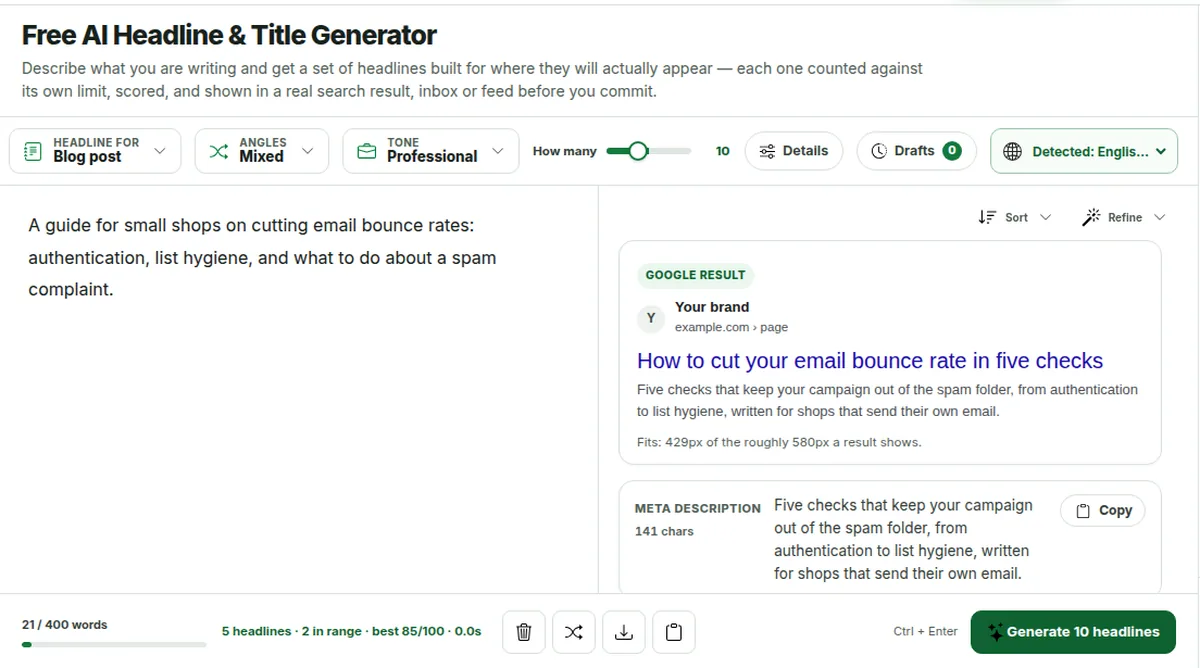Expand the Sort menu

1014,217
